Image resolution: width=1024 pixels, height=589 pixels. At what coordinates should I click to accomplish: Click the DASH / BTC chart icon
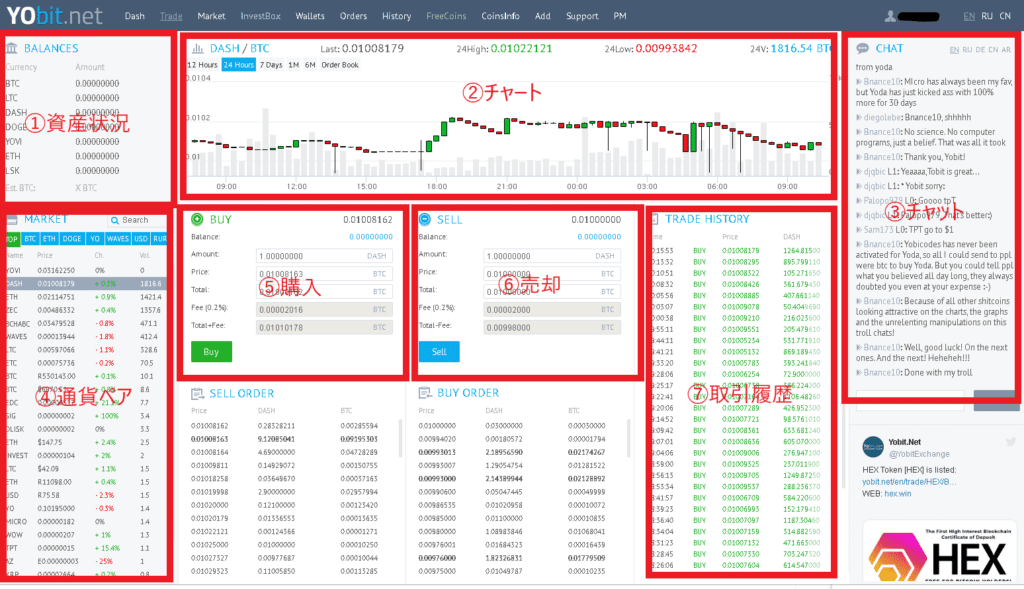(197, 48)
